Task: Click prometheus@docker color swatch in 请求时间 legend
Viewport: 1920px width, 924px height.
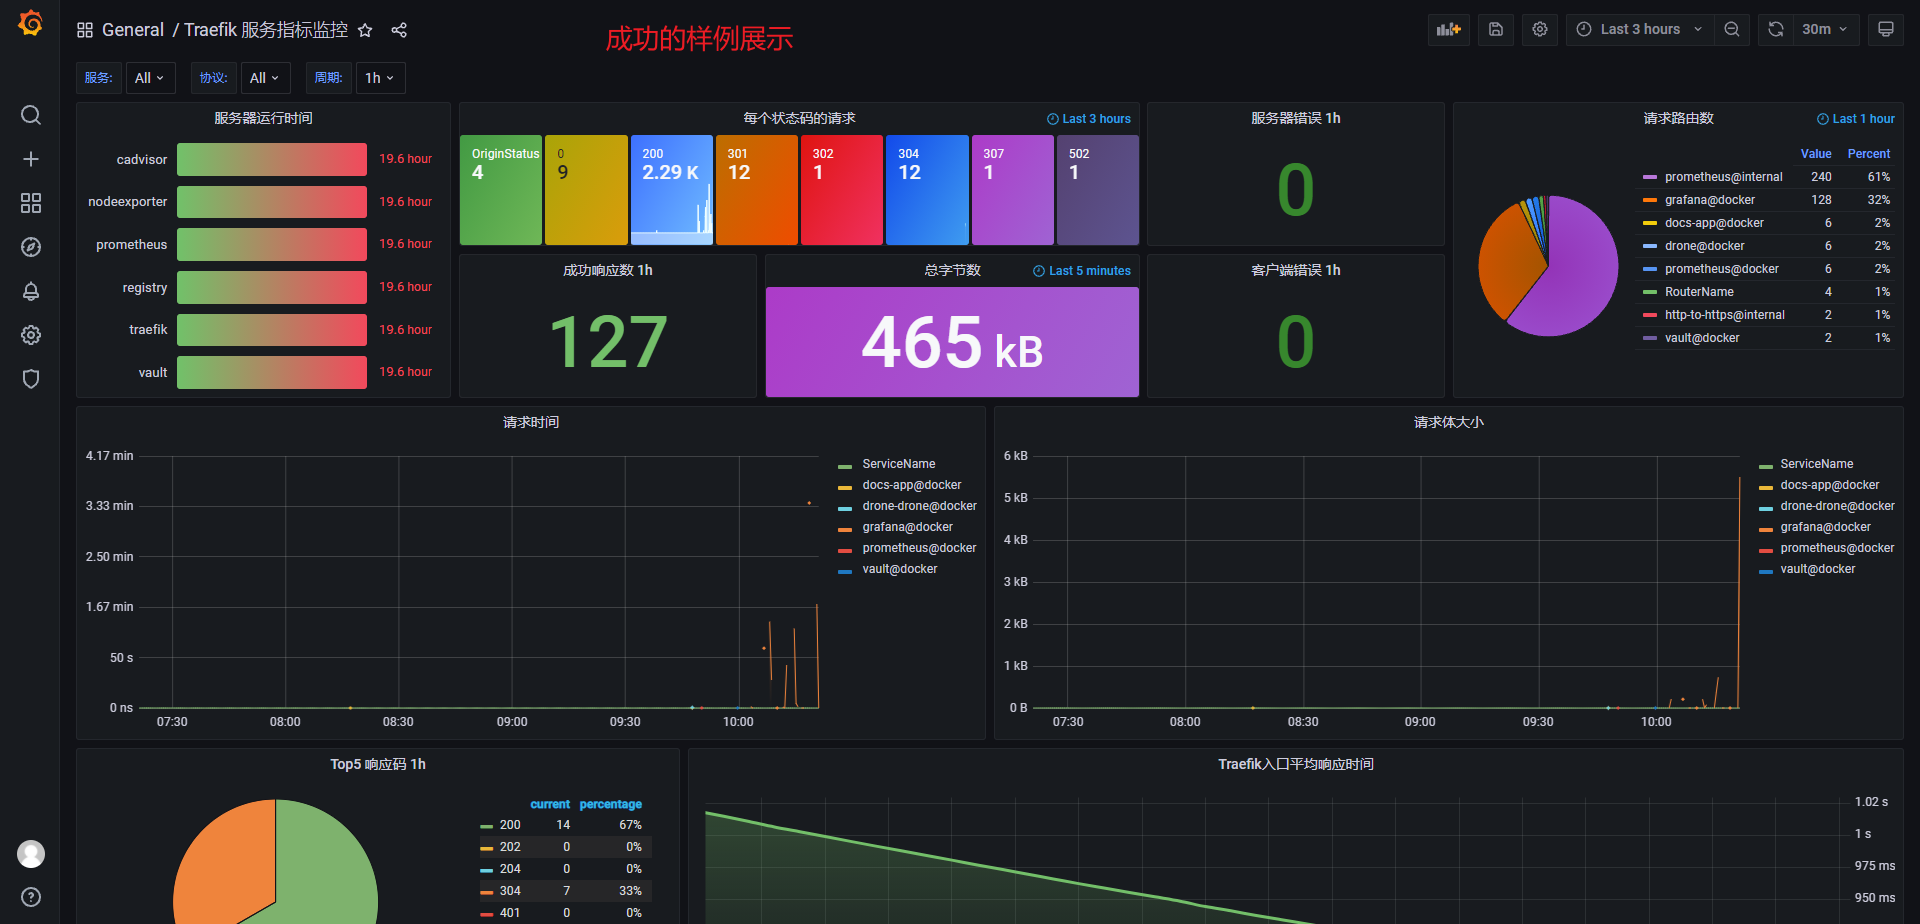Action: [844, 550]
